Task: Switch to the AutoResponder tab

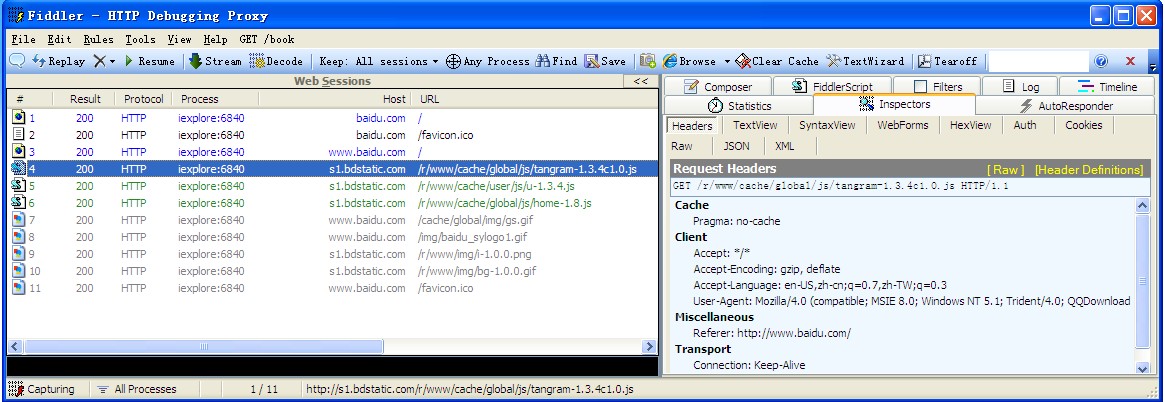Action: [x=1066, y=106]
